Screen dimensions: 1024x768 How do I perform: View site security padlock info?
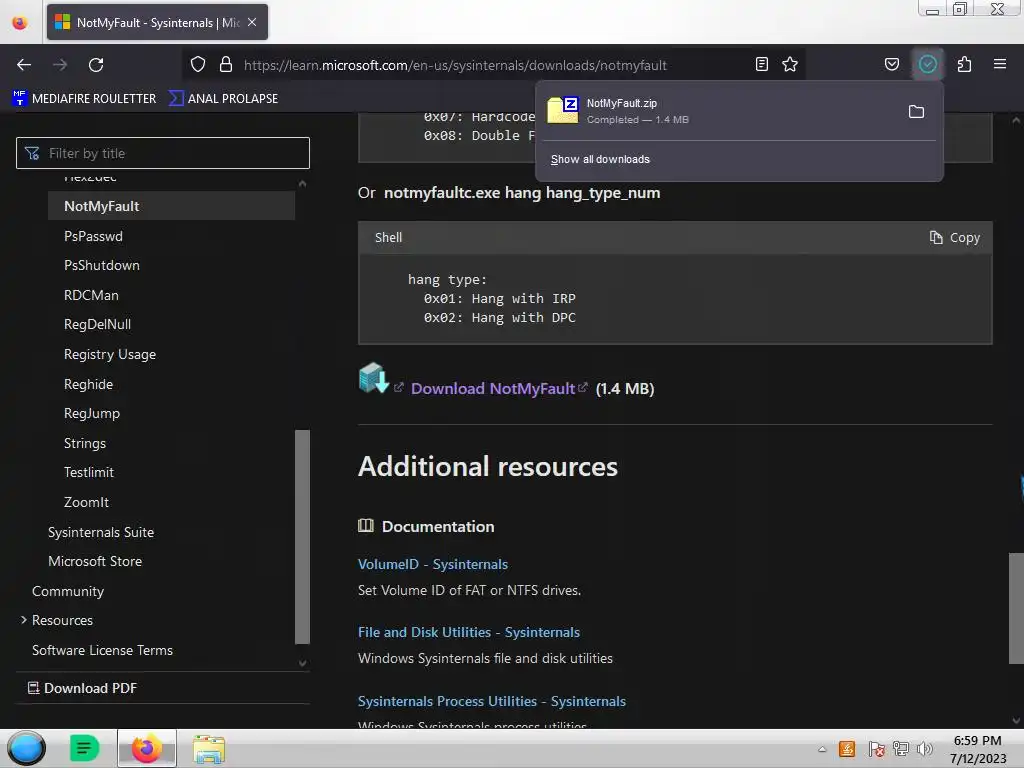click(x=226, y=65)
